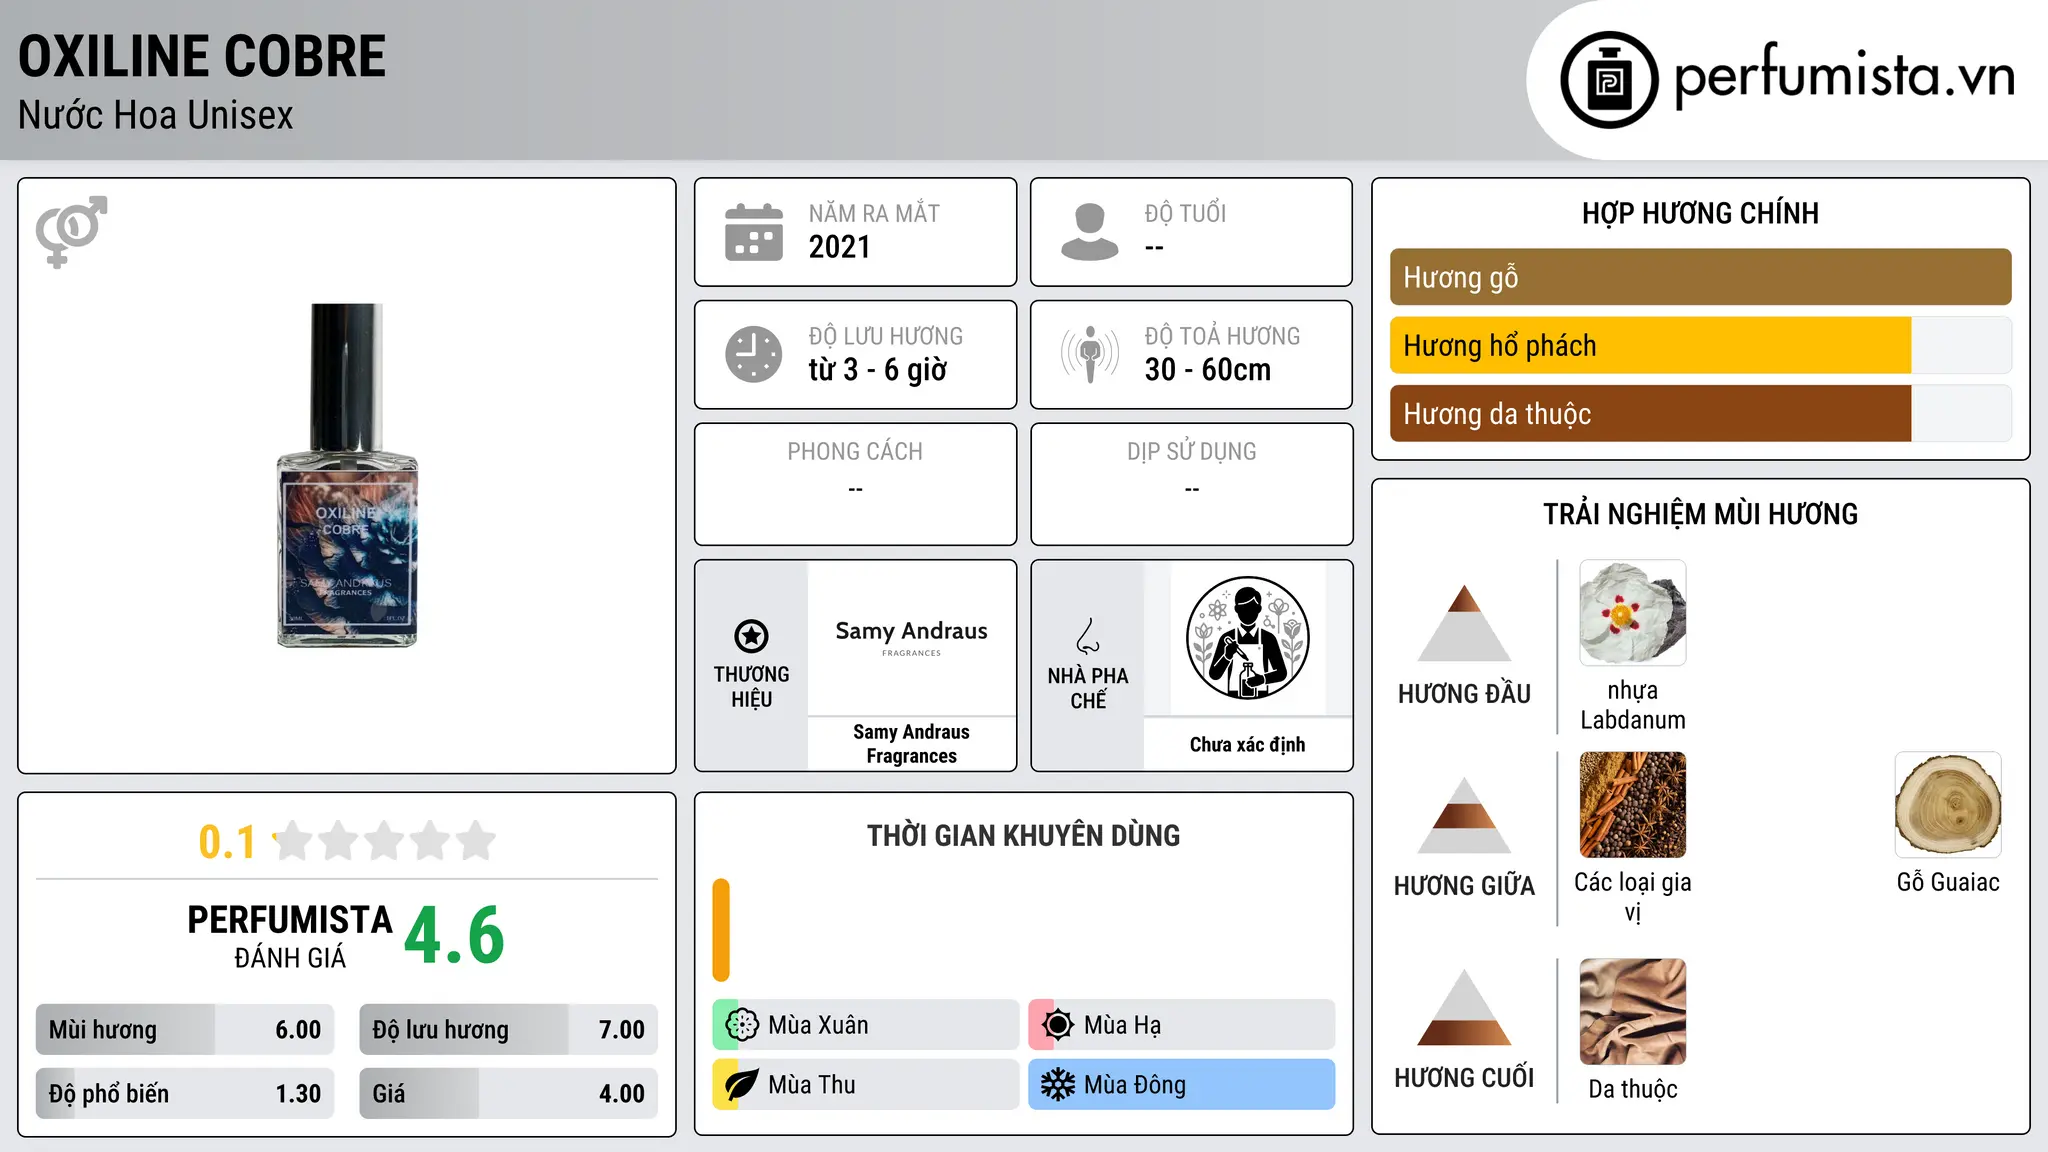Click the nhựa Labdanum note label
Screen dimensions: 2048x1152
(1632, 705)
